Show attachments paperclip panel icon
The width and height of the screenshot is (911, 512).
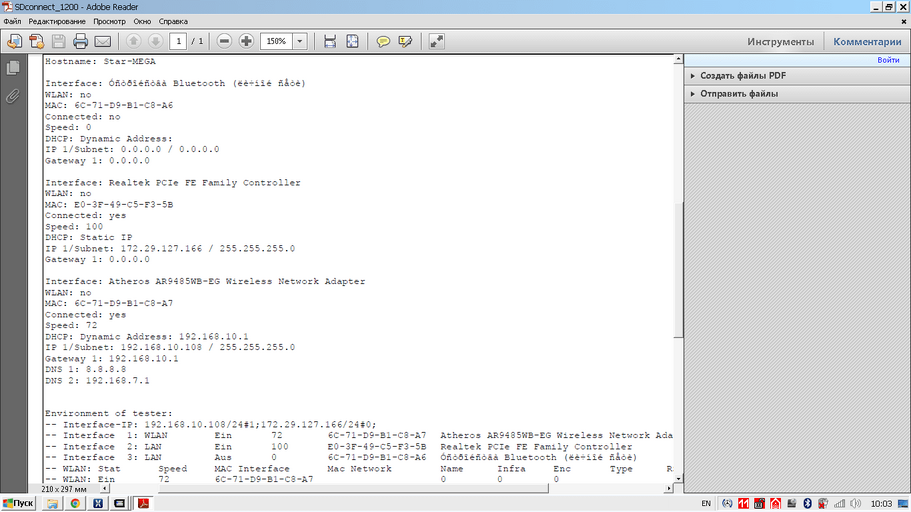click(13, 96)
